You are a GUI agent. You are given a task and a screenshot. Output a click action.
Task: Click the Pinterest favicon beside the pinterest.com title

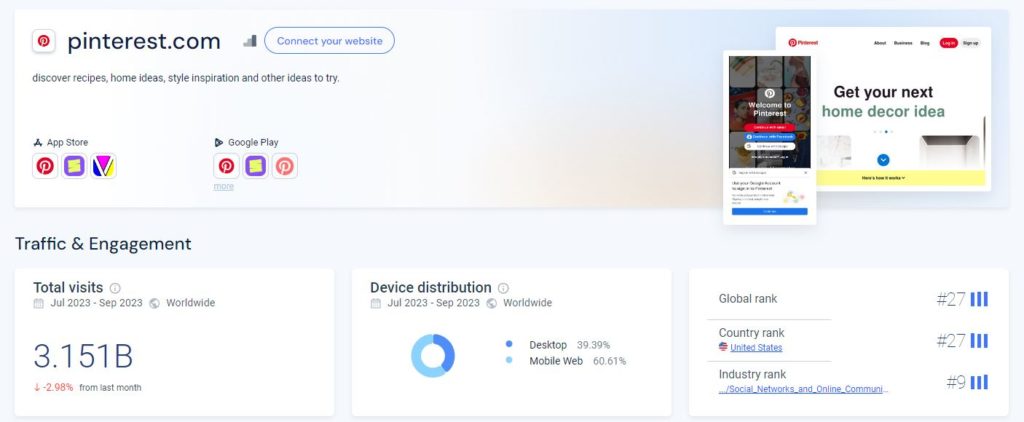[x=44, y=41]
